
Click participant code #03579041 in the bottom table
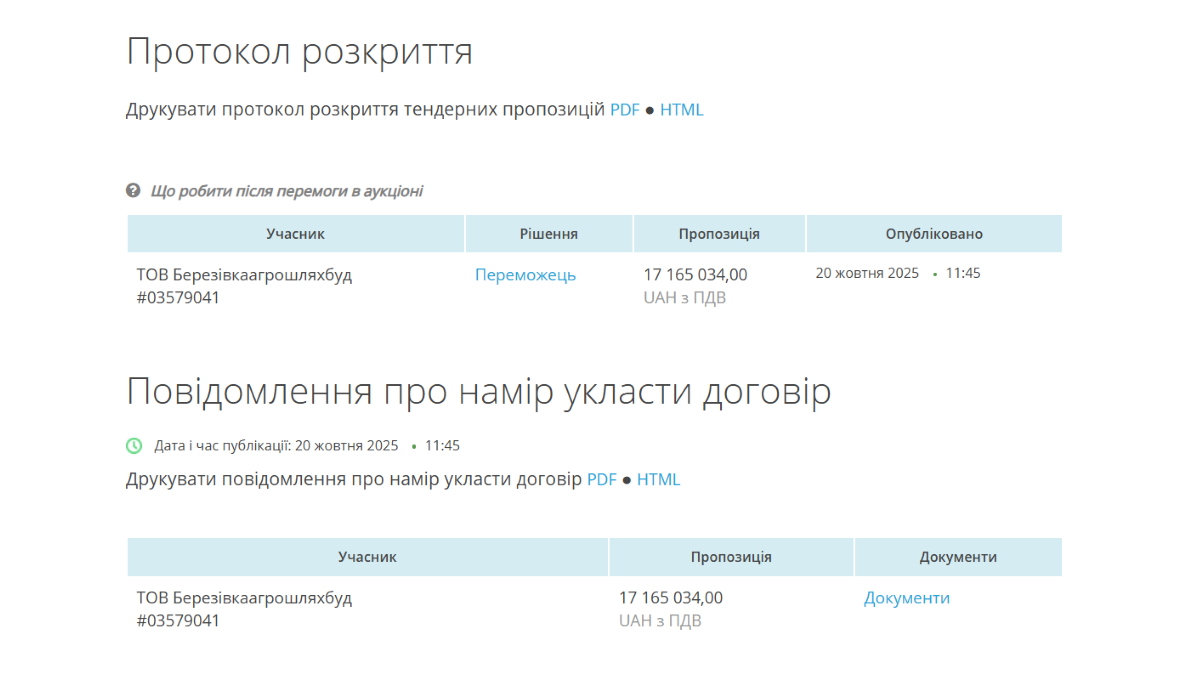click(x=178, y=621)
